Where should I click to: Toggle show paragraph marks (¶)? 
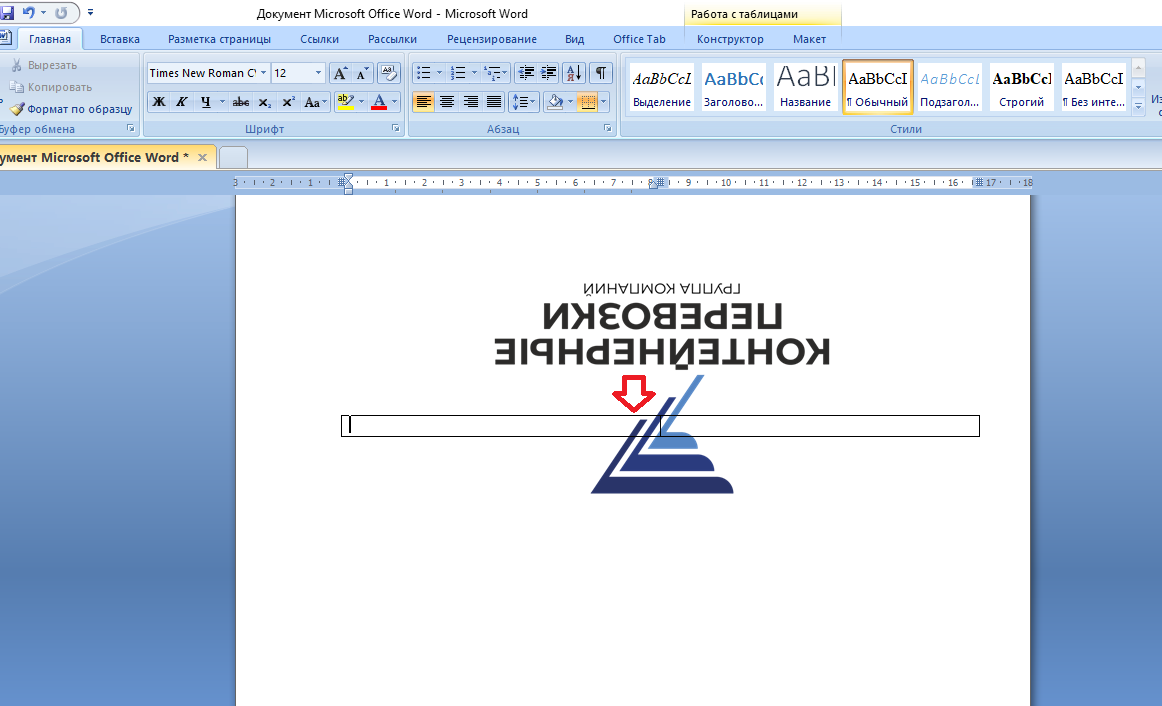click(x=601, y=73)
